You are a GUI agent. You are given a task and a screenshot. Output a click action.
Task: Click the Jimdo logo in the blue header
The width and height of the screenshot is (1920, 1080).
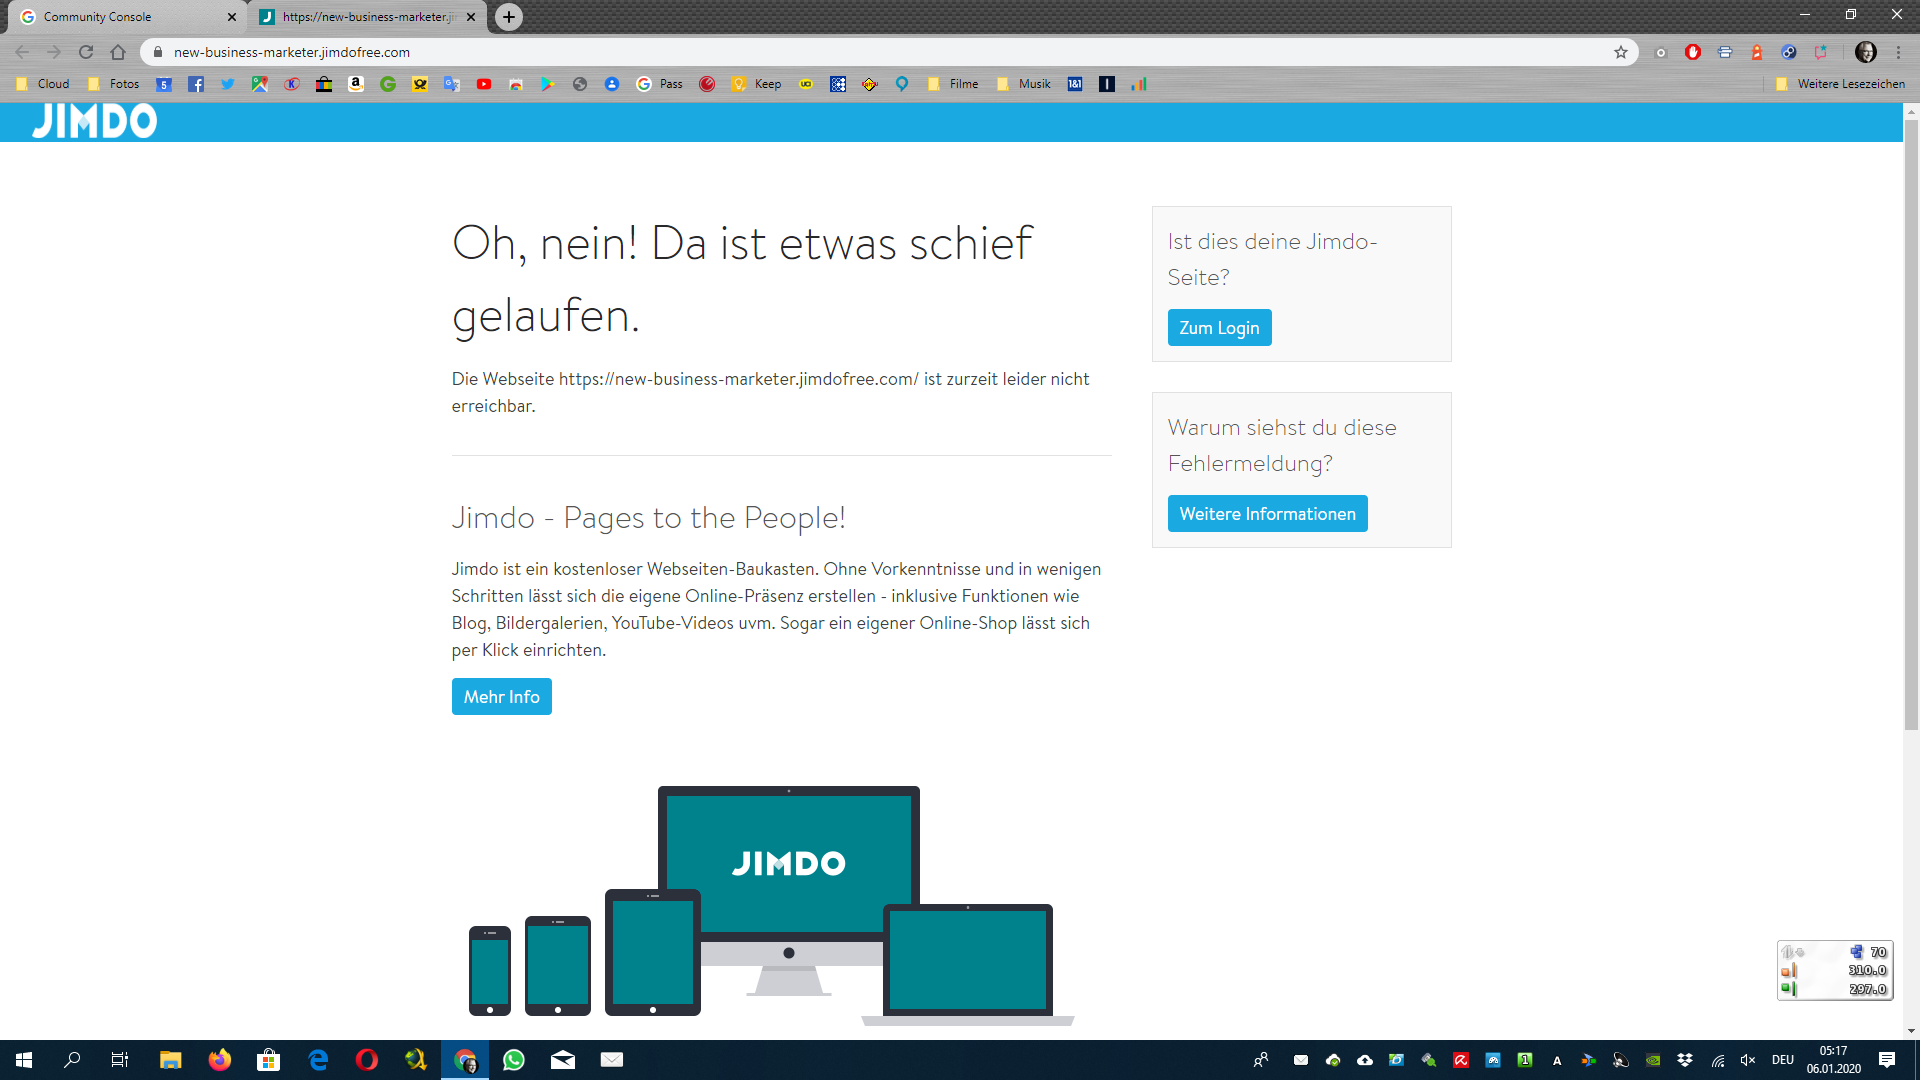(x=95, y=121)
